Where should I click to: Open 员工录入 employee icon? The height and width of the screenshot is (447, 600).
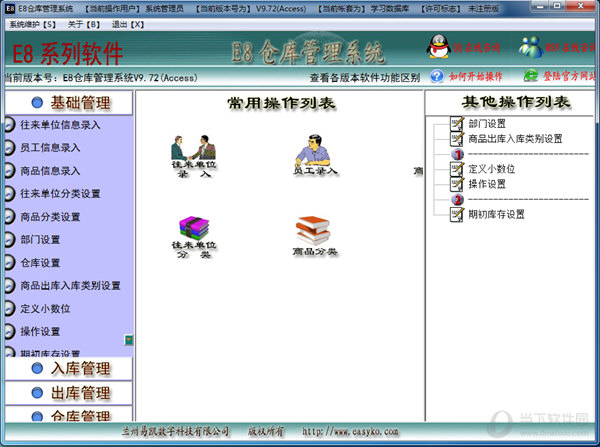(x=315, y=155)
